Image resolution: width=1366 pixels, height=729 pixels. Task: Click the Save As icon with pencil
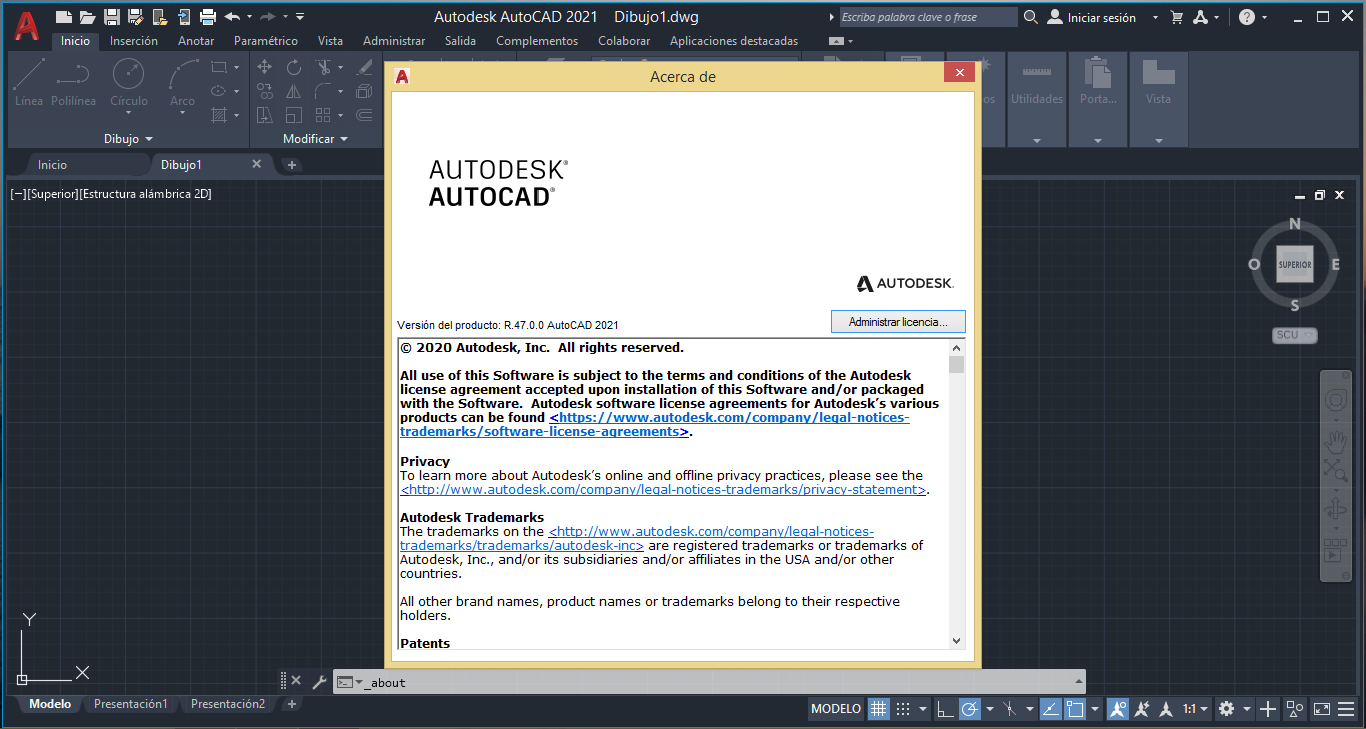click(x=135, y=17)
